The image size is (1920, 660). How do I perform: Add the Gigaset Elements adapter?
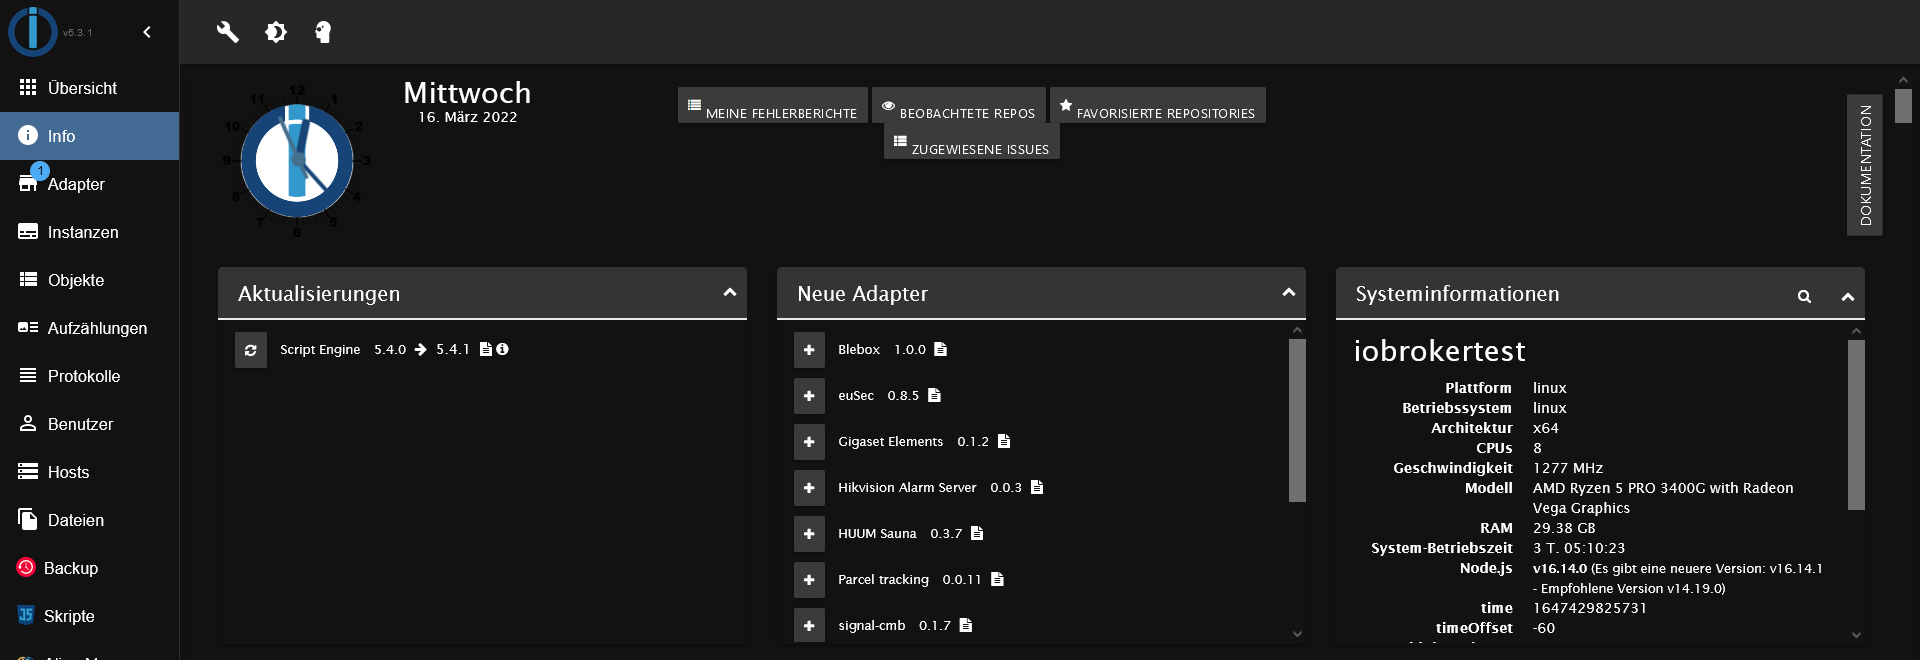[x=809, y=442]
